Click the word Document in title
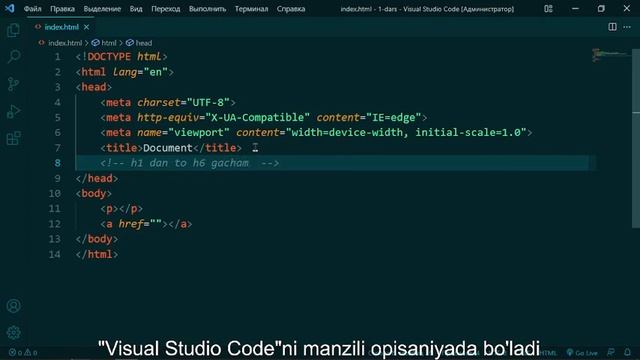This screenshot has height=360, width=640. 168,148
